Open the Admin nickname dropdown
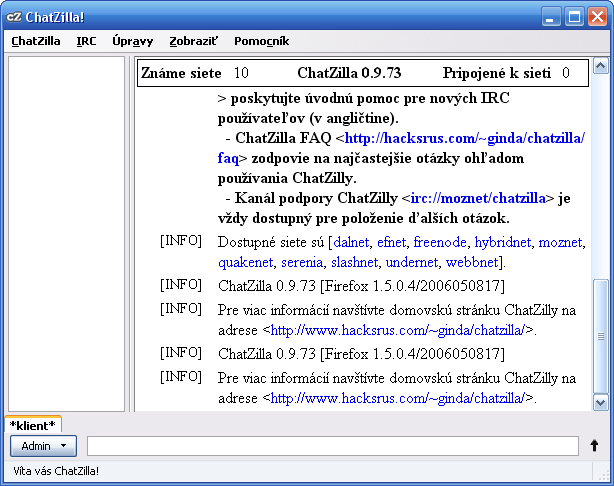The image size is (614, 486). (x=43, y=446)
